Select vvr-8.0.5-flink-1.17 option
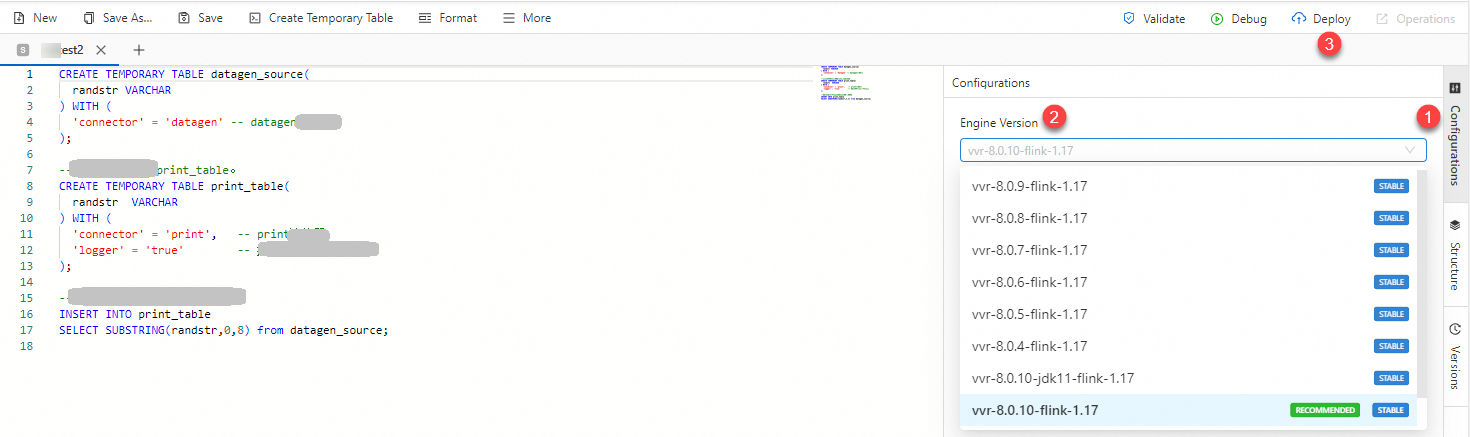 [1188, 314]
